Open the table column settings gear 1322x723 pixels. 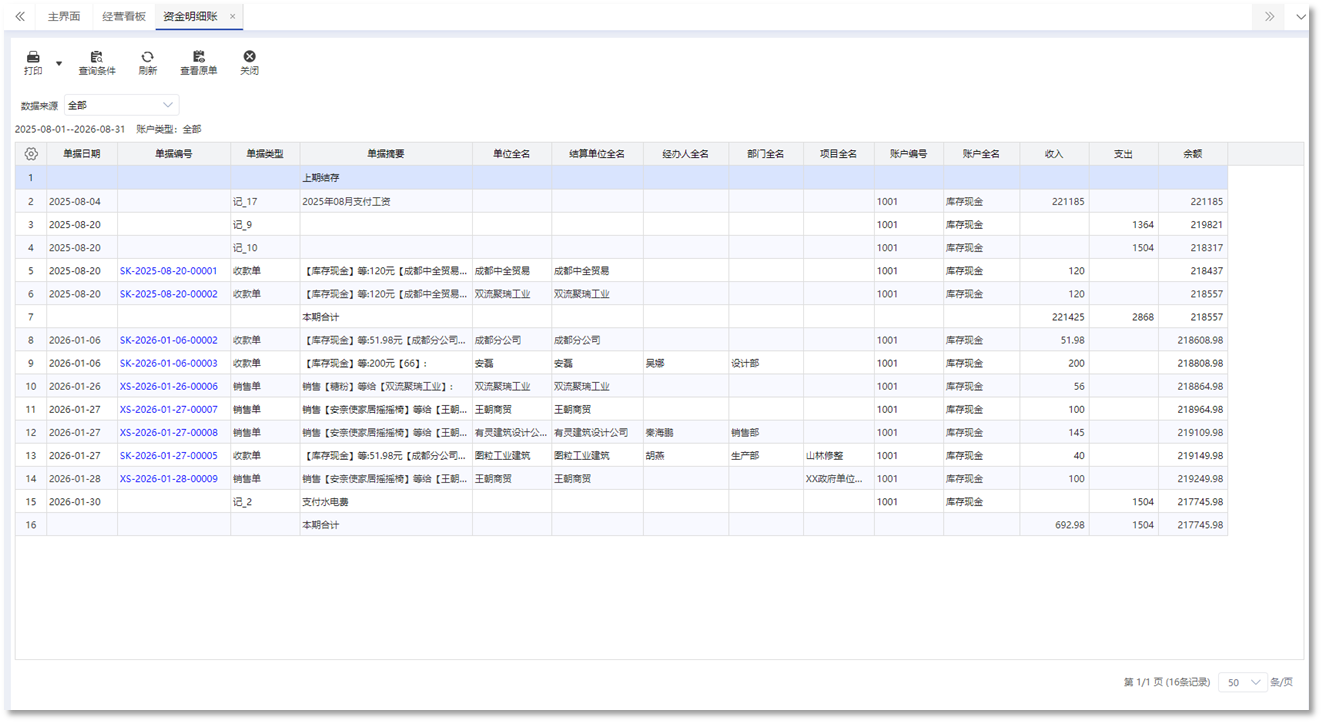point(31,154)
